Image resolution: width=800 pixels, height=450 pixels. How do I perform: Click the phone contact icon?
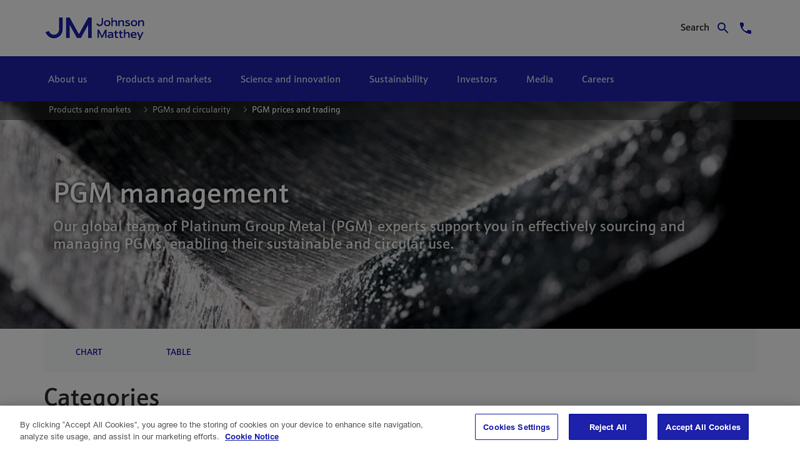click(745, 28)
